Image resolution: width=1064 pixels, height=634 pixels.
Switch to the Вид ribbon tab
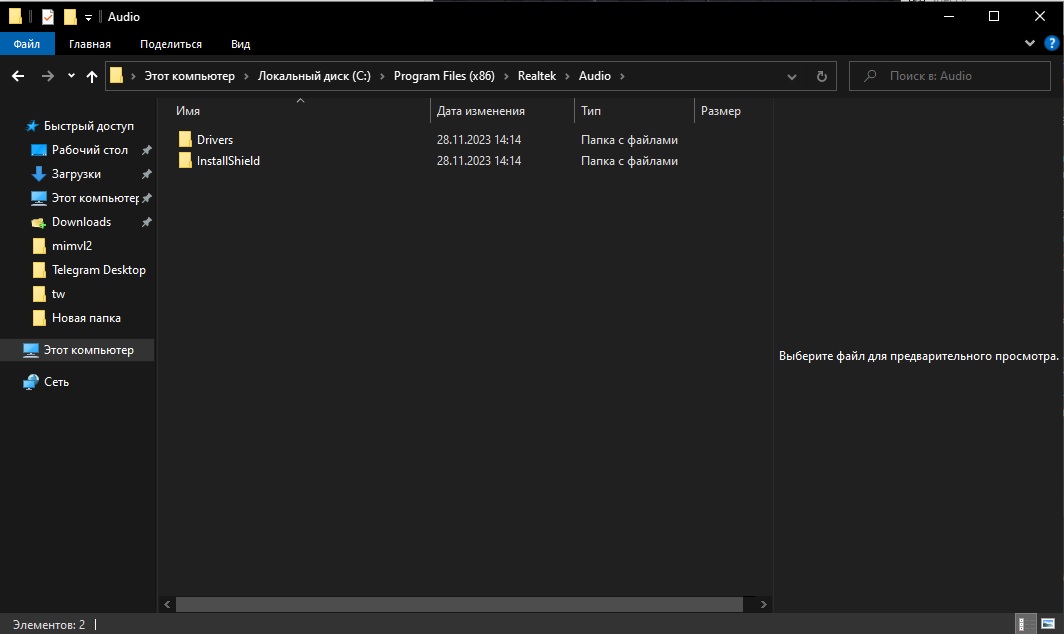coord(240,44)
